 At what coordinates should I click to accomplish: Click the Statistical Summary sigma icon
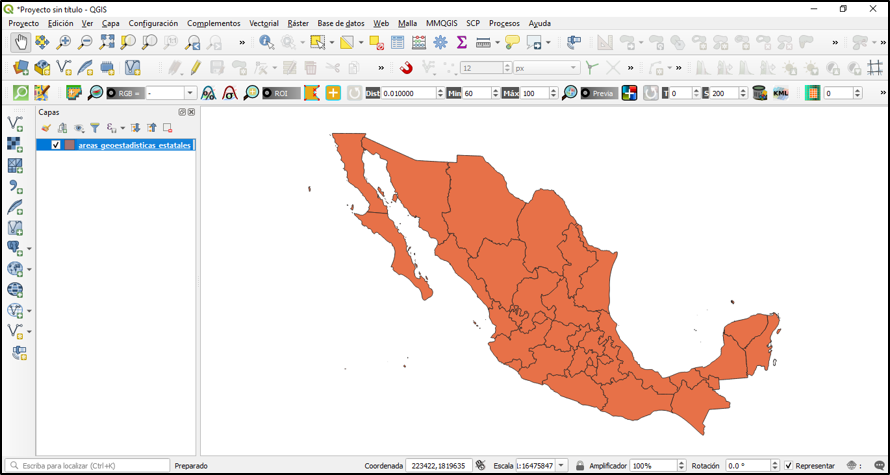[462, 42]
